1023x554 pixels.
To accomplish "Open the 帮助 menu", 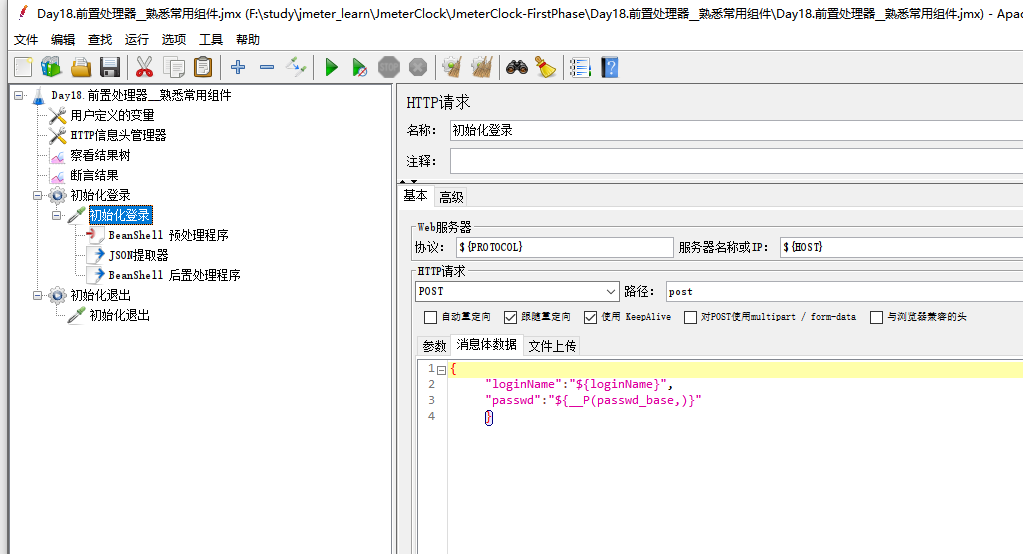I will click(x=248, y=40).
